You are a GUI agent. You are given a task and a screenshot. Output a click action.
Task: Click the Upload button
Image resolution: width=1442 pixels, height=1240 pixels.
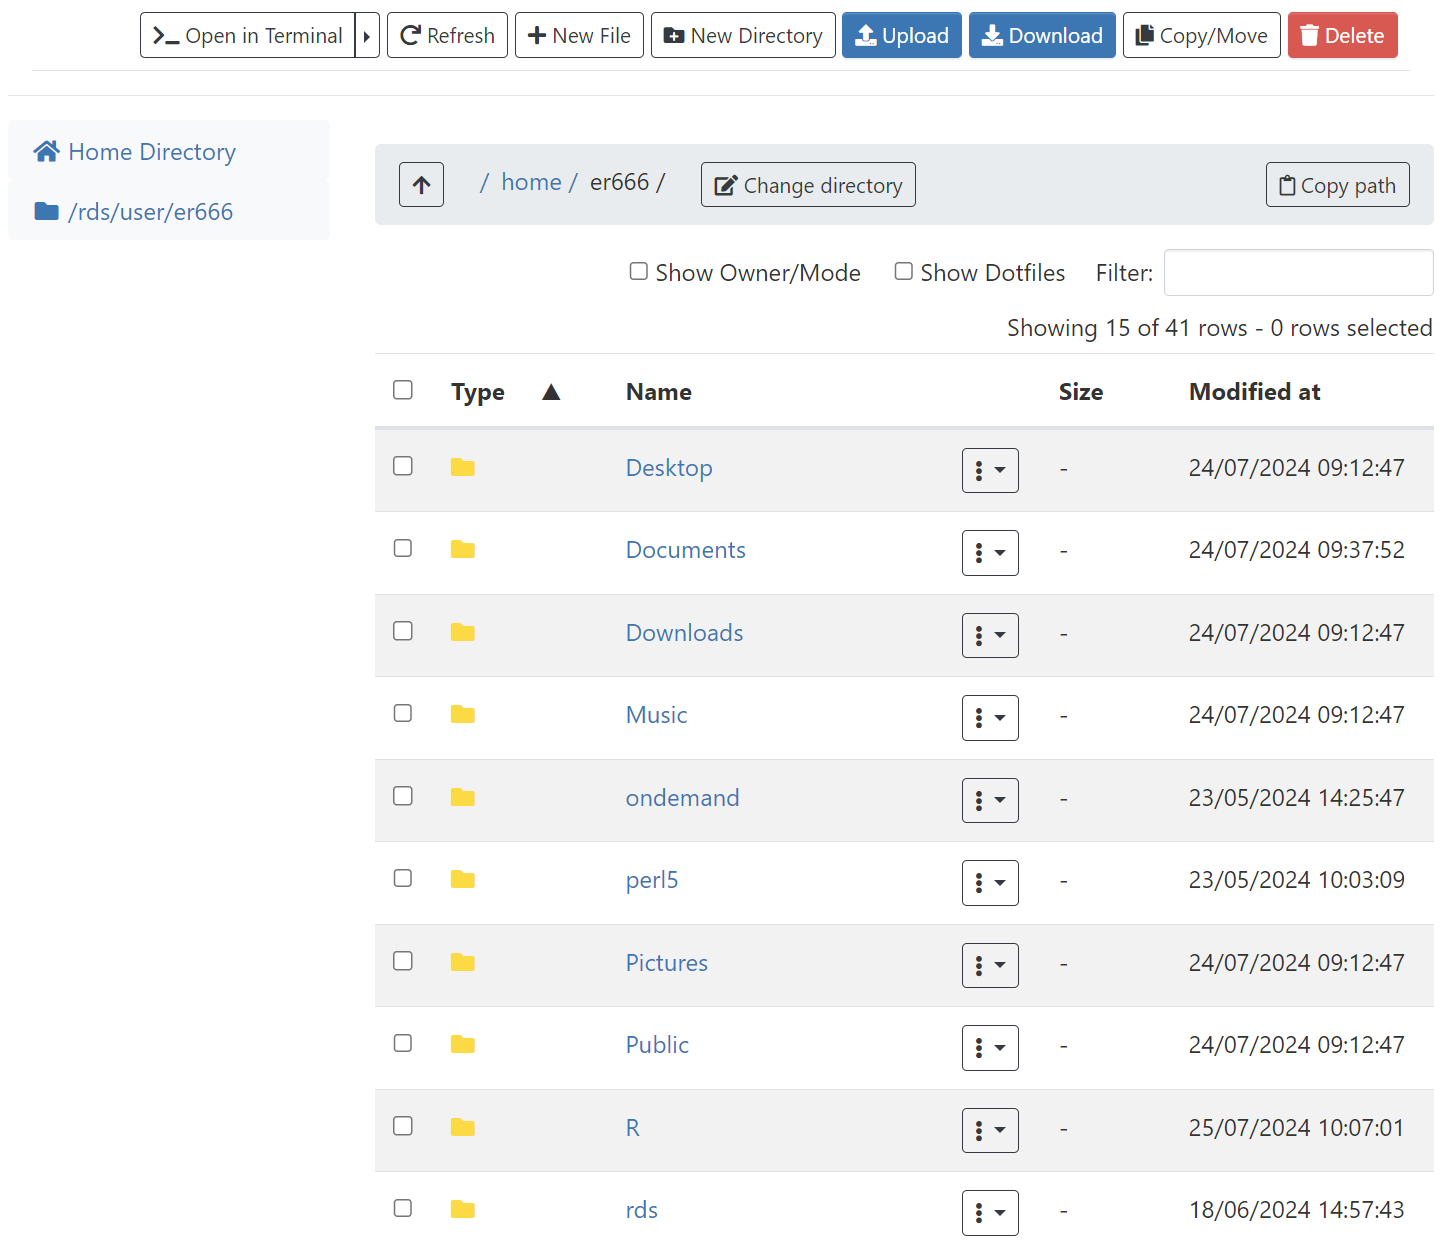pos(901,36)
